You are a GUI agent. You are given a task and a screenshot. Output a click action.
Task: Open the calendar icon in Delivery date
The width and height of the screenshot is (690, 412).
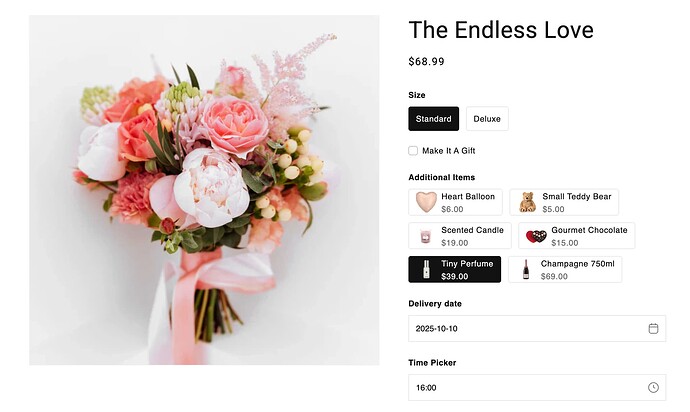click(653, 328)
